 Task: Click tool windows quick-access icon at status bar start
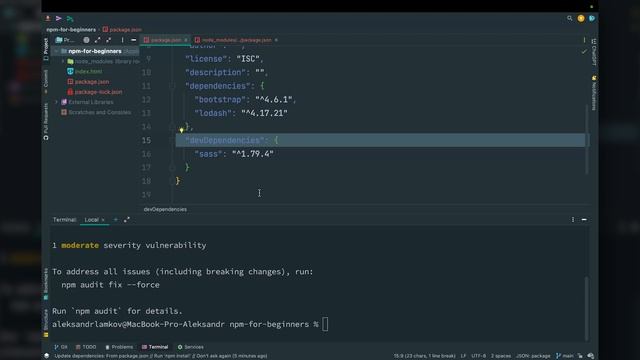pos(47,356)
